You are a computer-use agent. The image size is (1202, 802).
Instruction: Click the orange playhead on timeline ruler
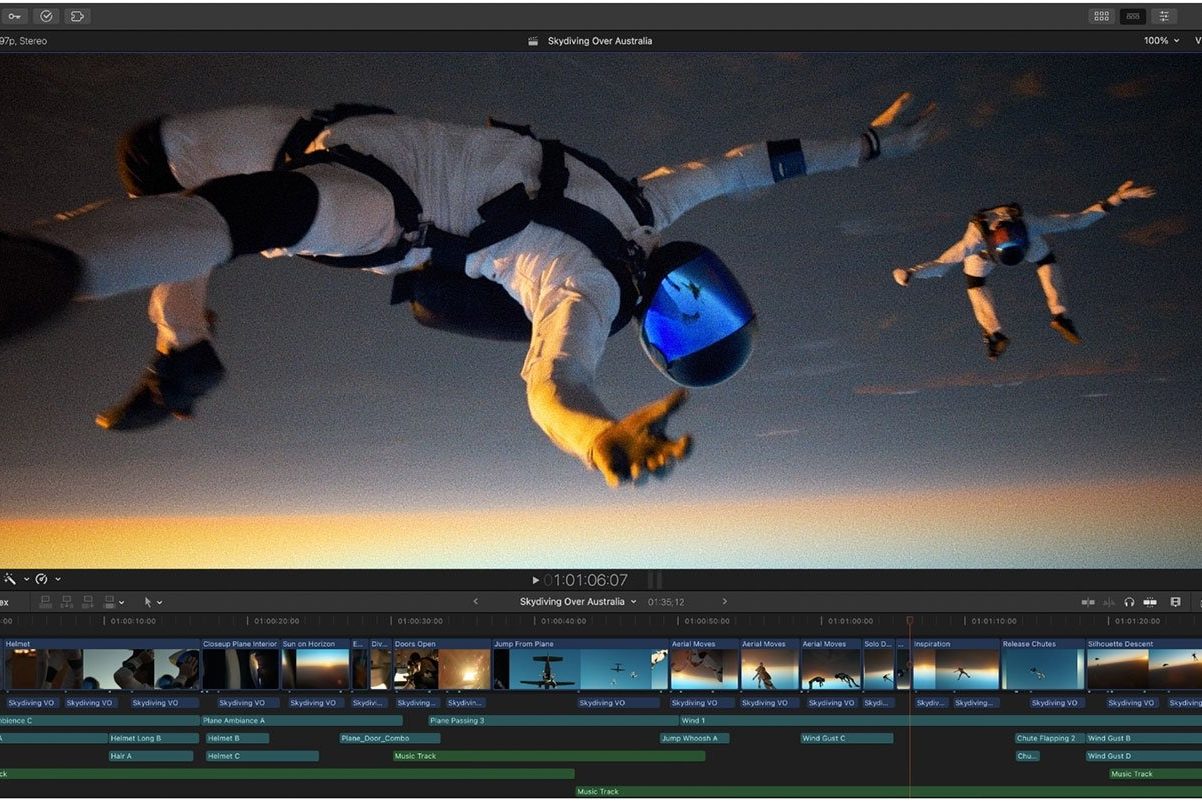click(909, 621)
